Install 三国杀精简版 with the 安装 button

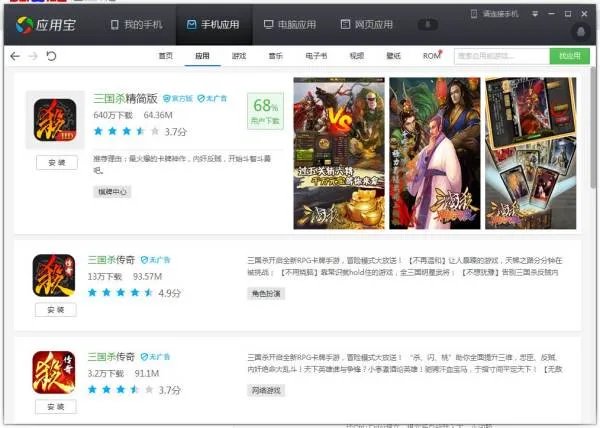[57, 163]
